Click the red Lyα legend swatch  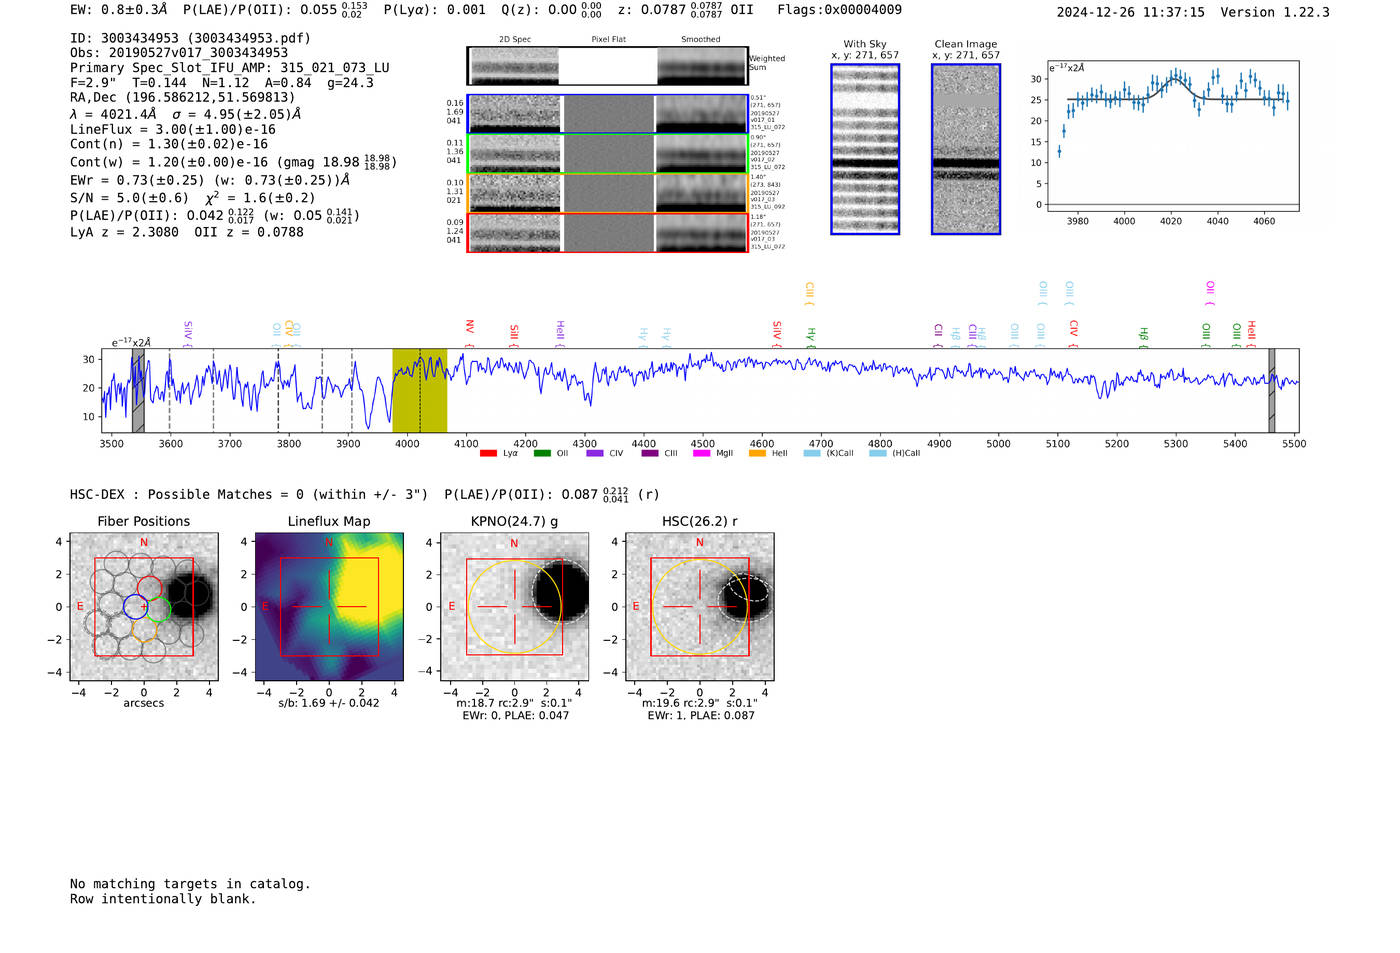pyautogui.click(x=488, y=453)
